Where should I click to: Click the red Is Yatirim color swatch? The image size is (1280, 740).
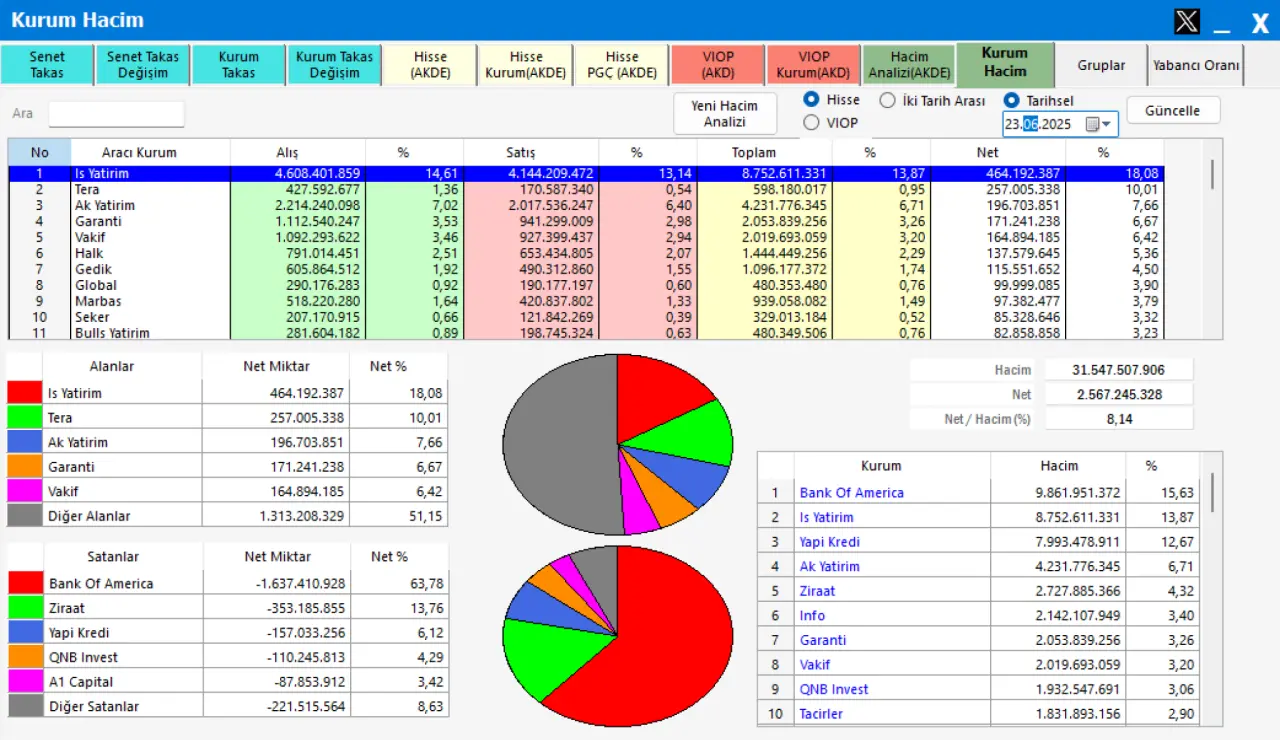point(24,393)
